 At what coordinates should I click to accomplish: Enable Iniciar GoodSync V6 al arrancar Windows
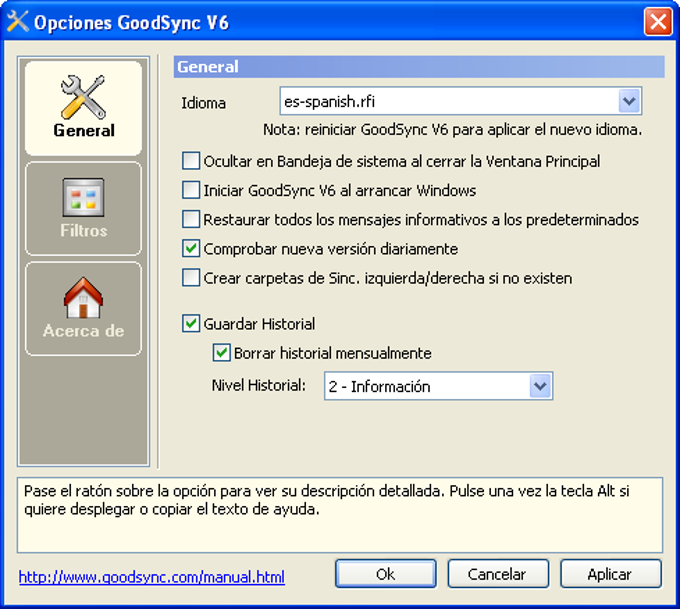(191, 190)
